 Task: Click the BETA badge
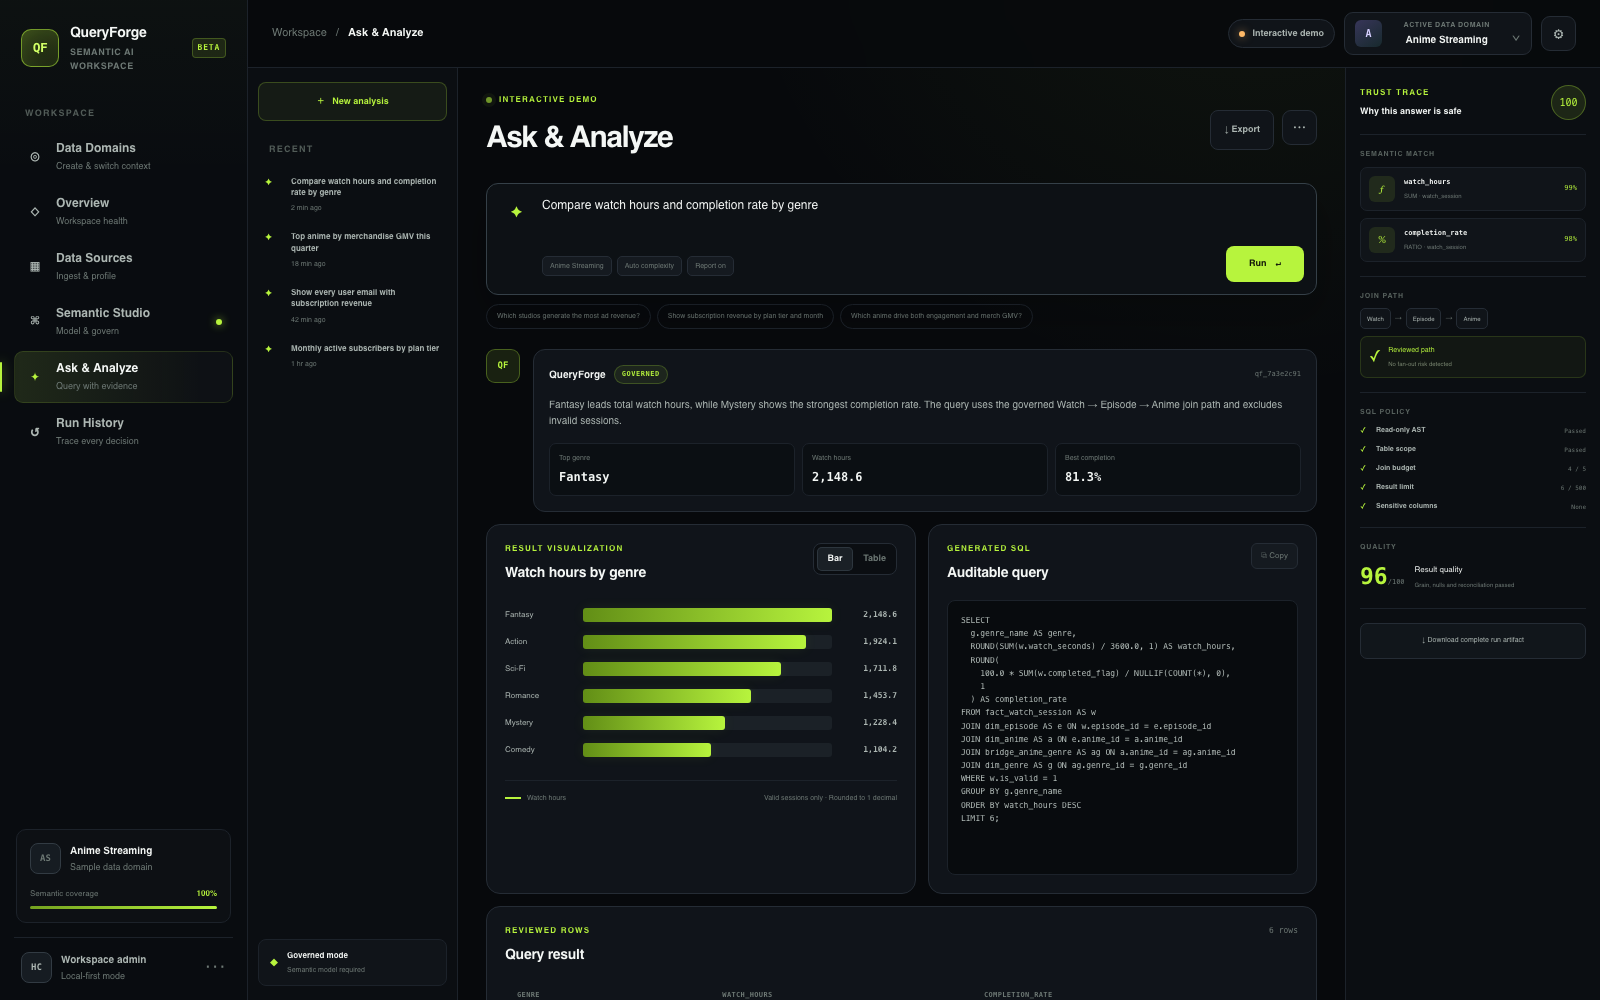pyautogui.click(x=208, y=48)
